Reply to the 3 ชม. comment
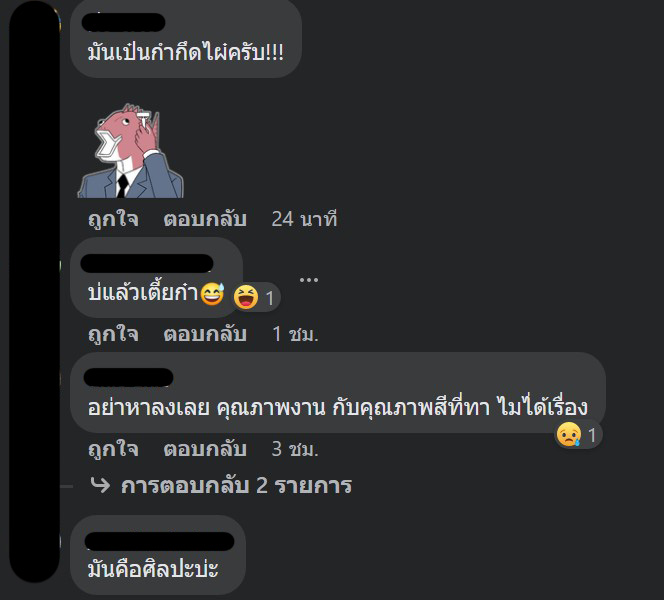 tap(205, 449)
